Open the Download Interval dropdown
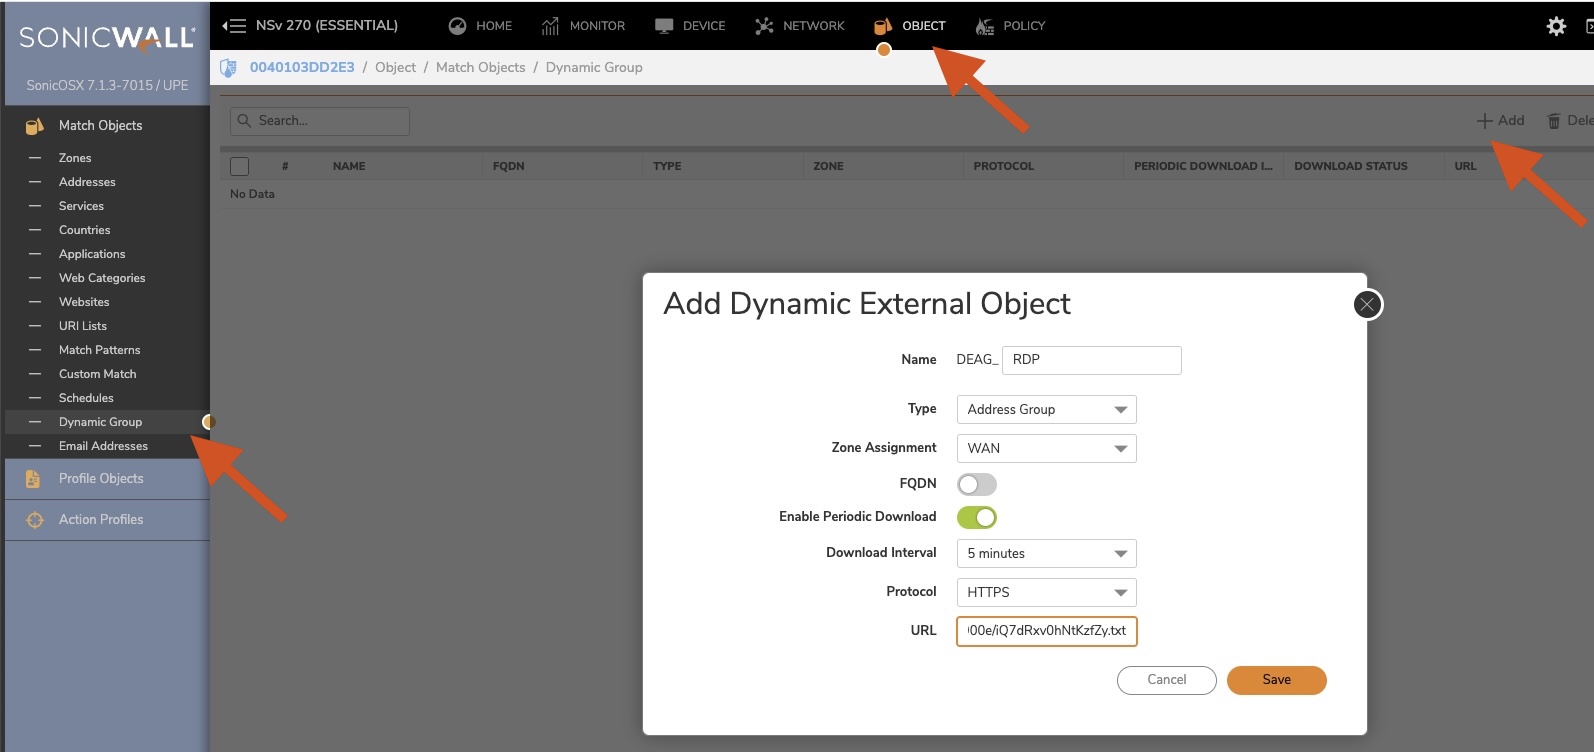 coord(1046,554)
